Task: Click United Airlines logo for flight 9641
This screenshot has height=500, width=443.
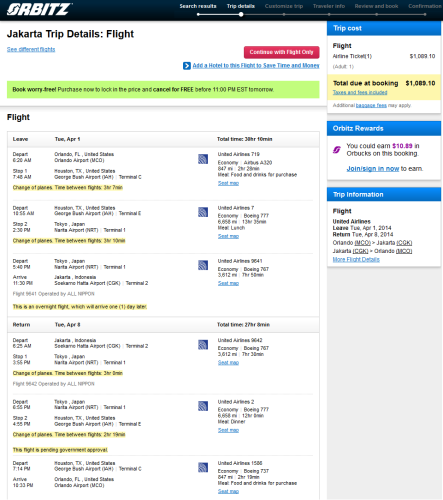Action: [x=203, y=265]
